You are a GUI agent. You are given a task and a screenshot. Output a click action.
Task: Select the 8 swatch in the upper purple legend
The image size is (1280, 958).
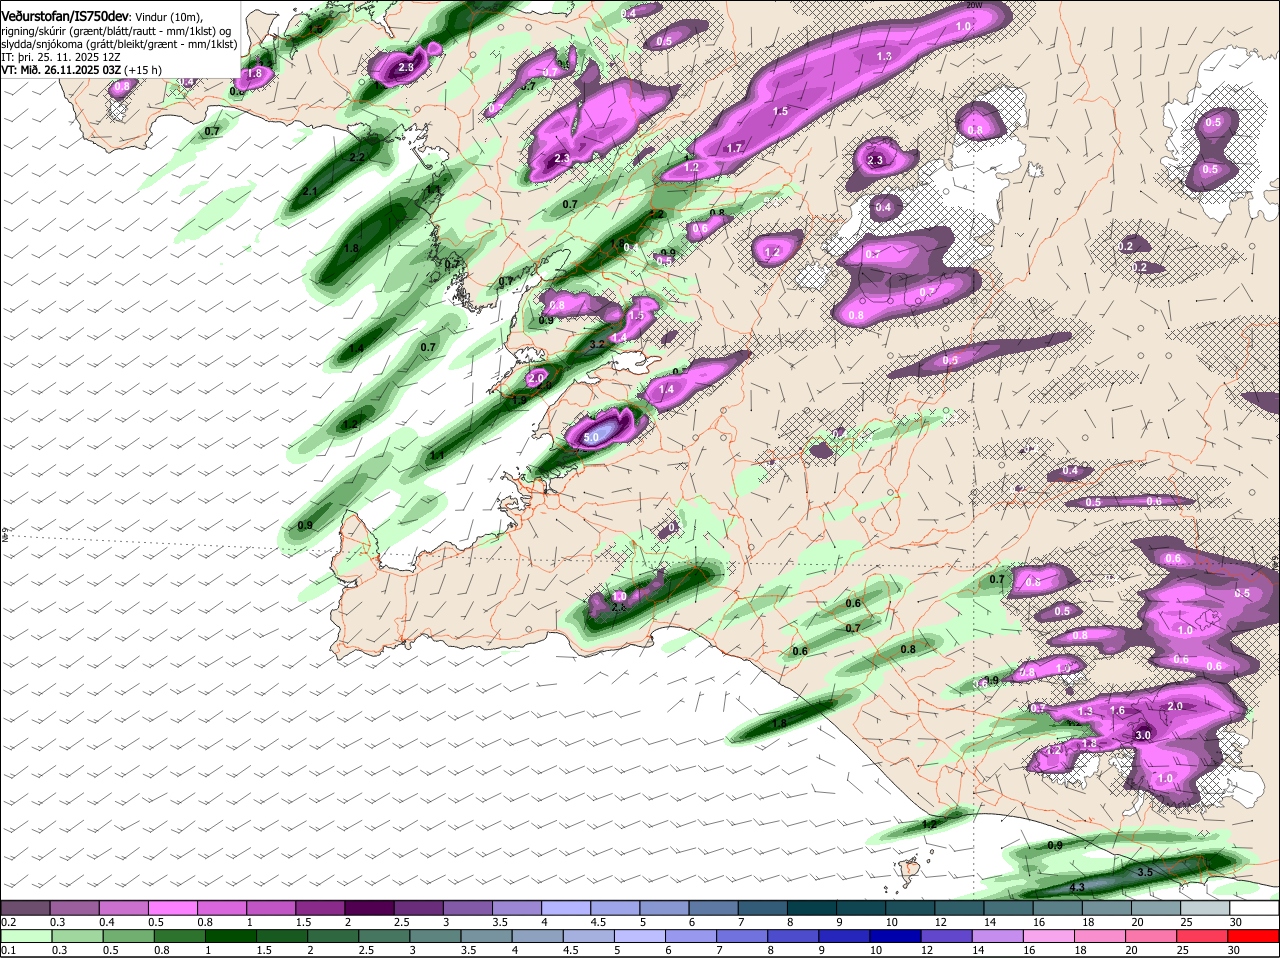coord(812,907)
